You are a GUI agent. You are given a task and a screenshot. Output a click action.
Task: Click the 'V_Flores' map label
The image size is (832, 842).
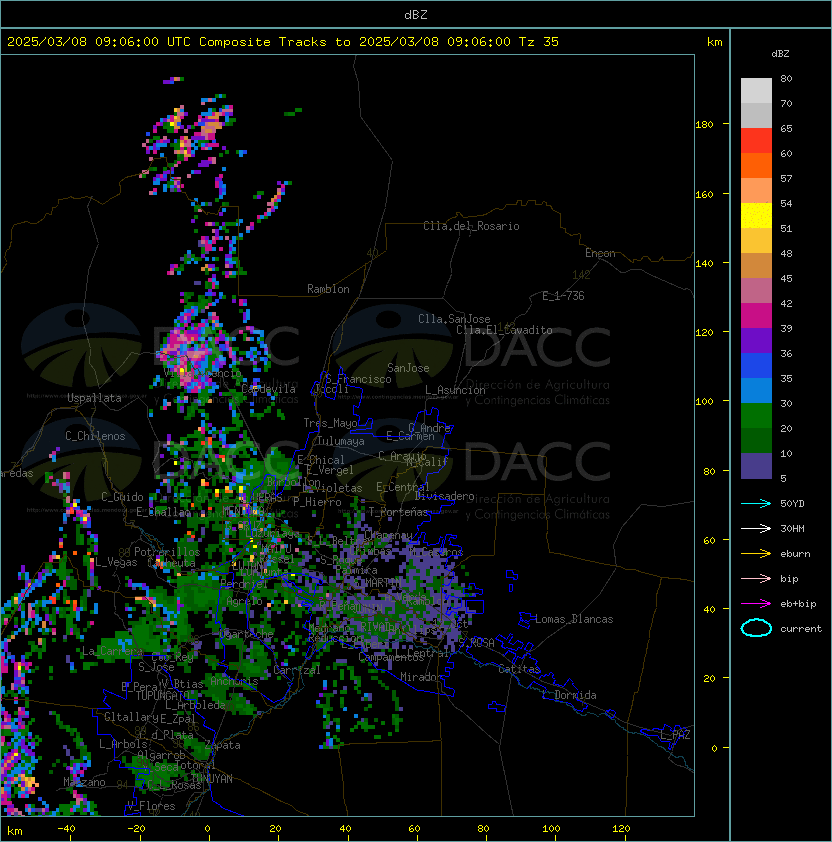151,806
